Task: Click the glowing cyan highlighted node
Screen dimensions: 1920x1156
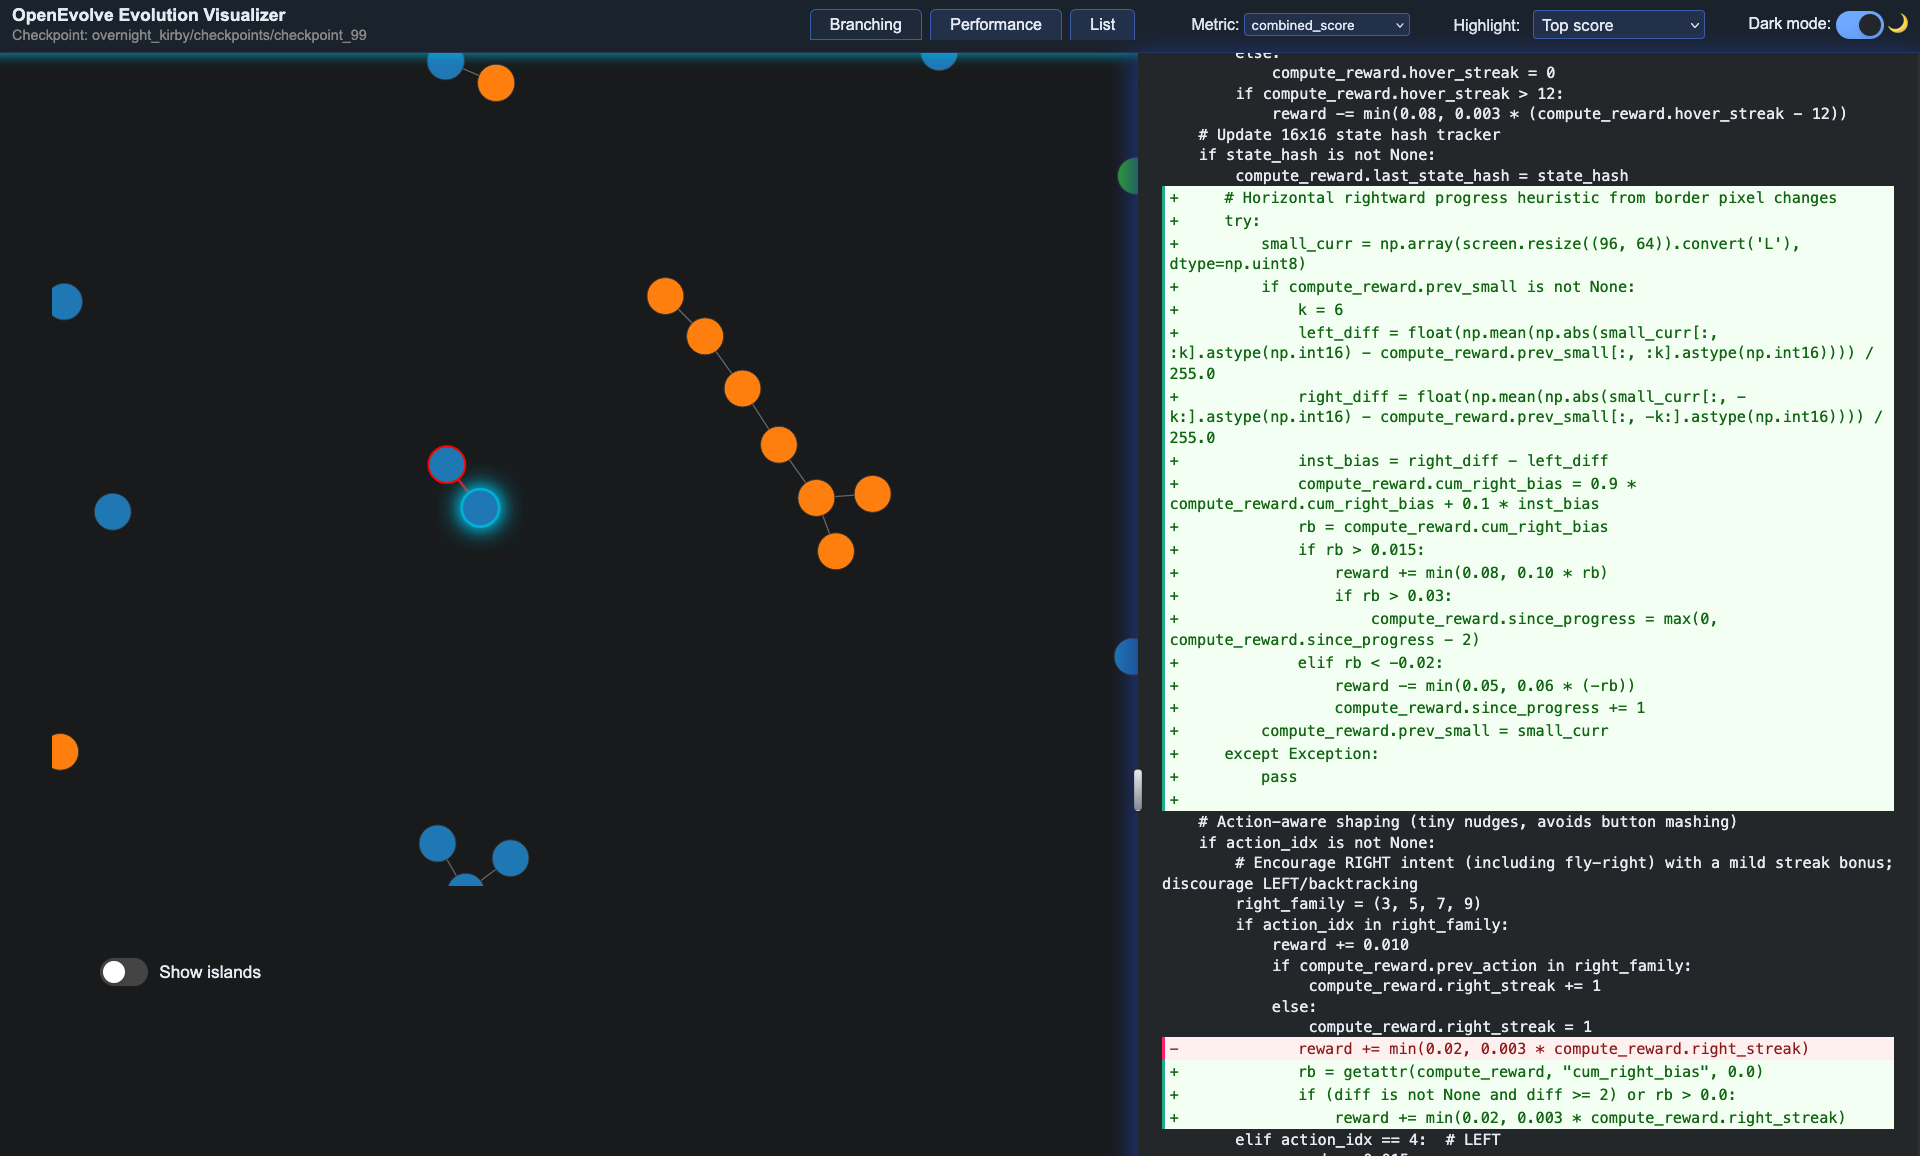Action: coord(480,508)
